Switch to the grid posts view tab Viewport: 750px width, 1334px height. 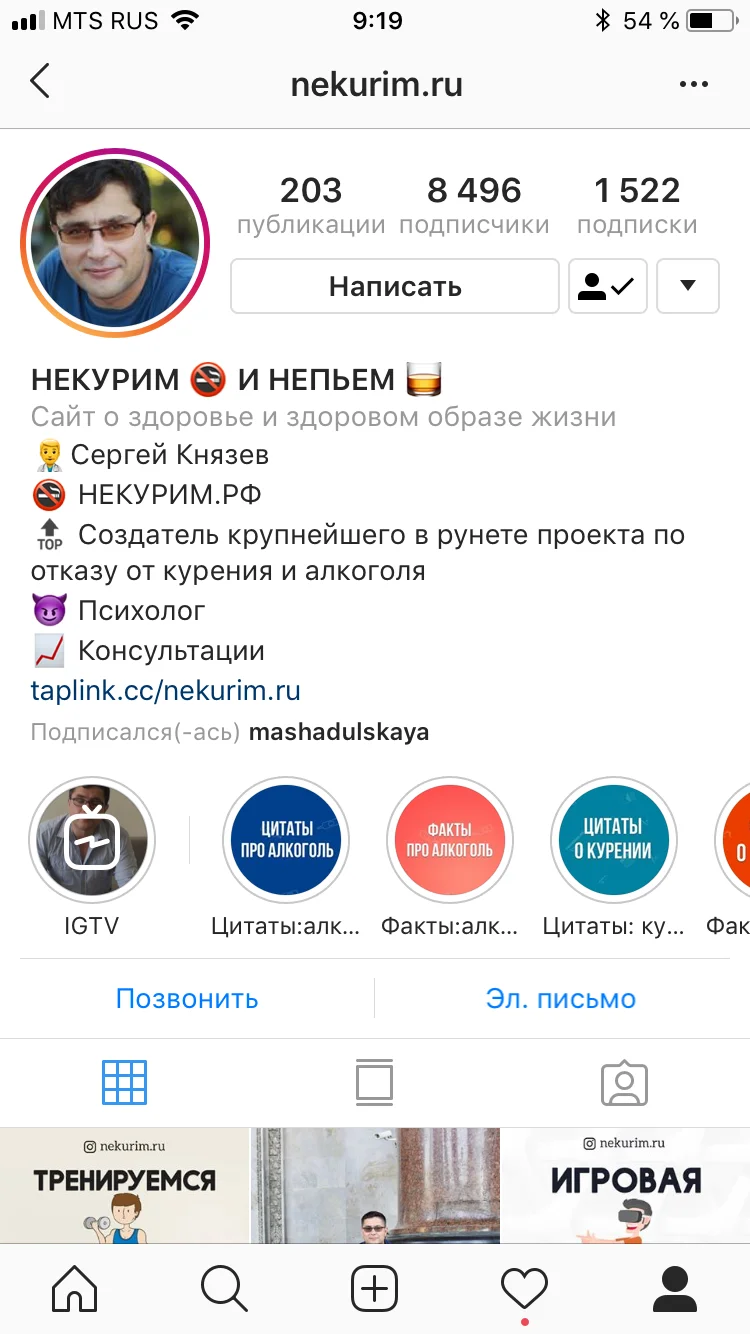(x=125, y=1082)
